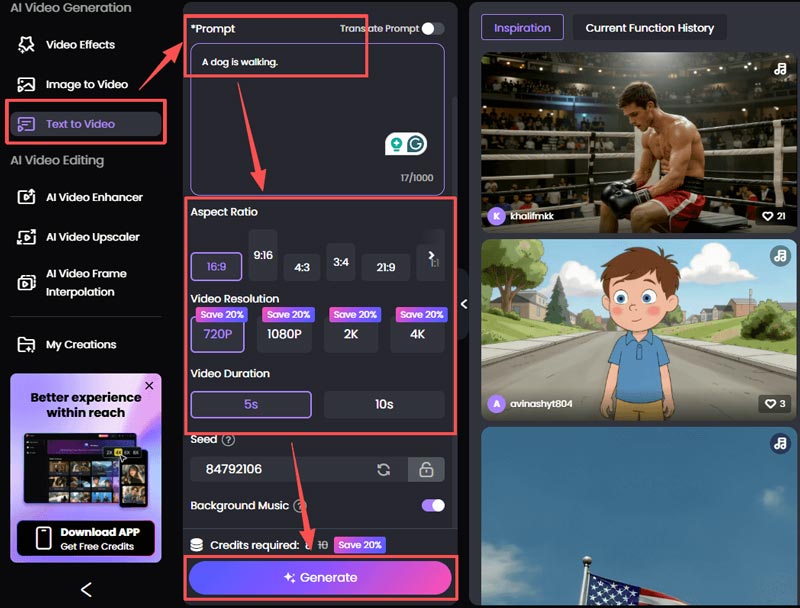
Task: Collapse the settings panel side arrow
Action: point(464,303)
